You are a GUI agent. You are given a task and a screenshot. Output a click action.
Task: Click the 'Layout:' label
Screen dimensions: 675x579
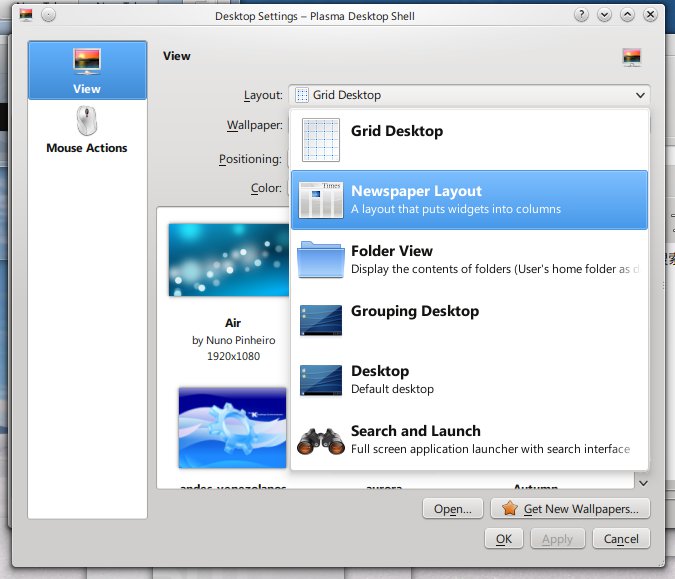coord(263,95)
